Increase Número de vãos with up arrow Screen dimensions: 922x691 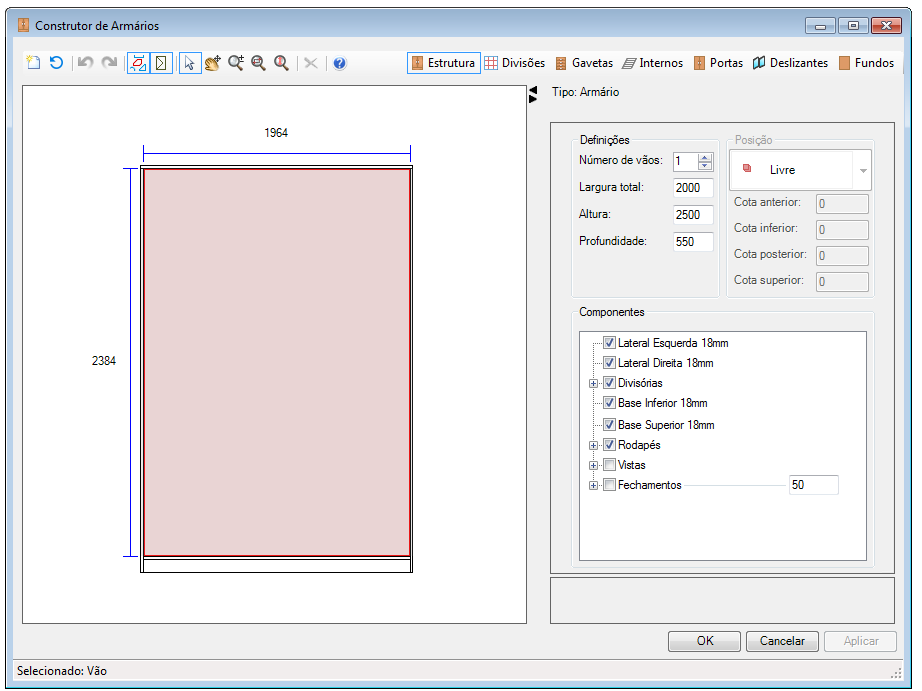pyautogui.click(x=704, y=158)
